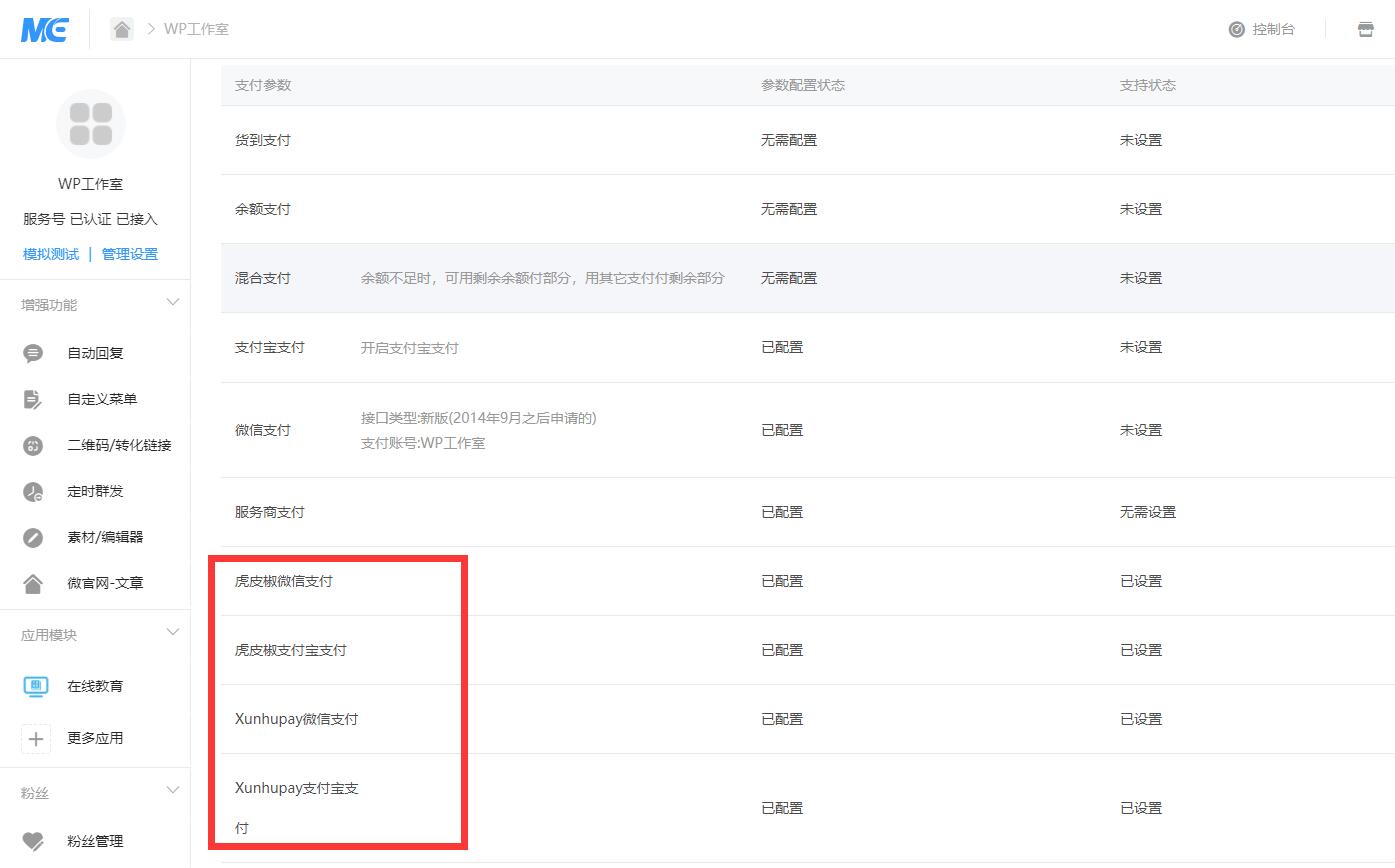This screenshot has height=868, width=1395.
Task: Click the WP工作室 account avatar icon
Action: 91,124
